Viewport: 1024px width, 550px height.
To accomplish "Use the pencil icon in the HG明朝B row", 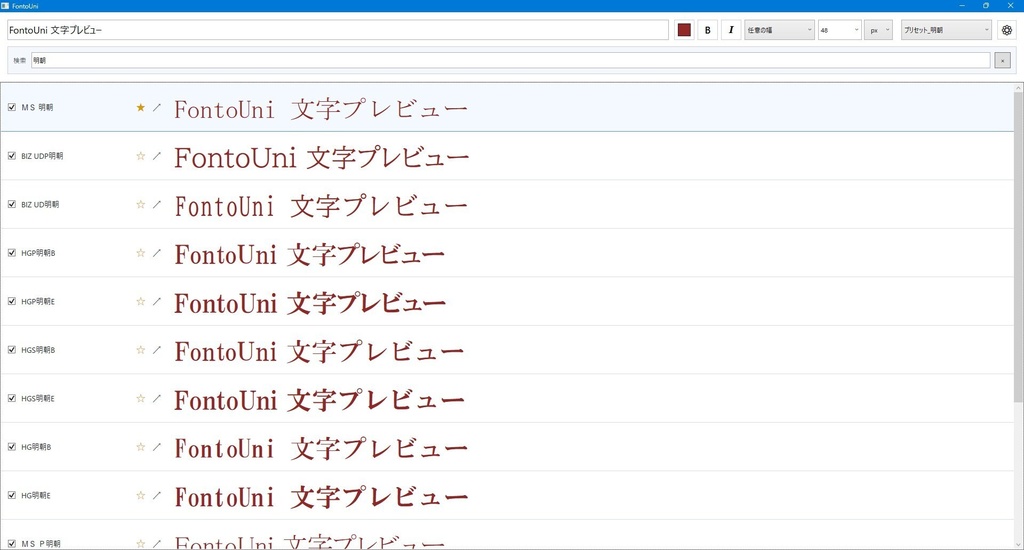I will 157,447.
